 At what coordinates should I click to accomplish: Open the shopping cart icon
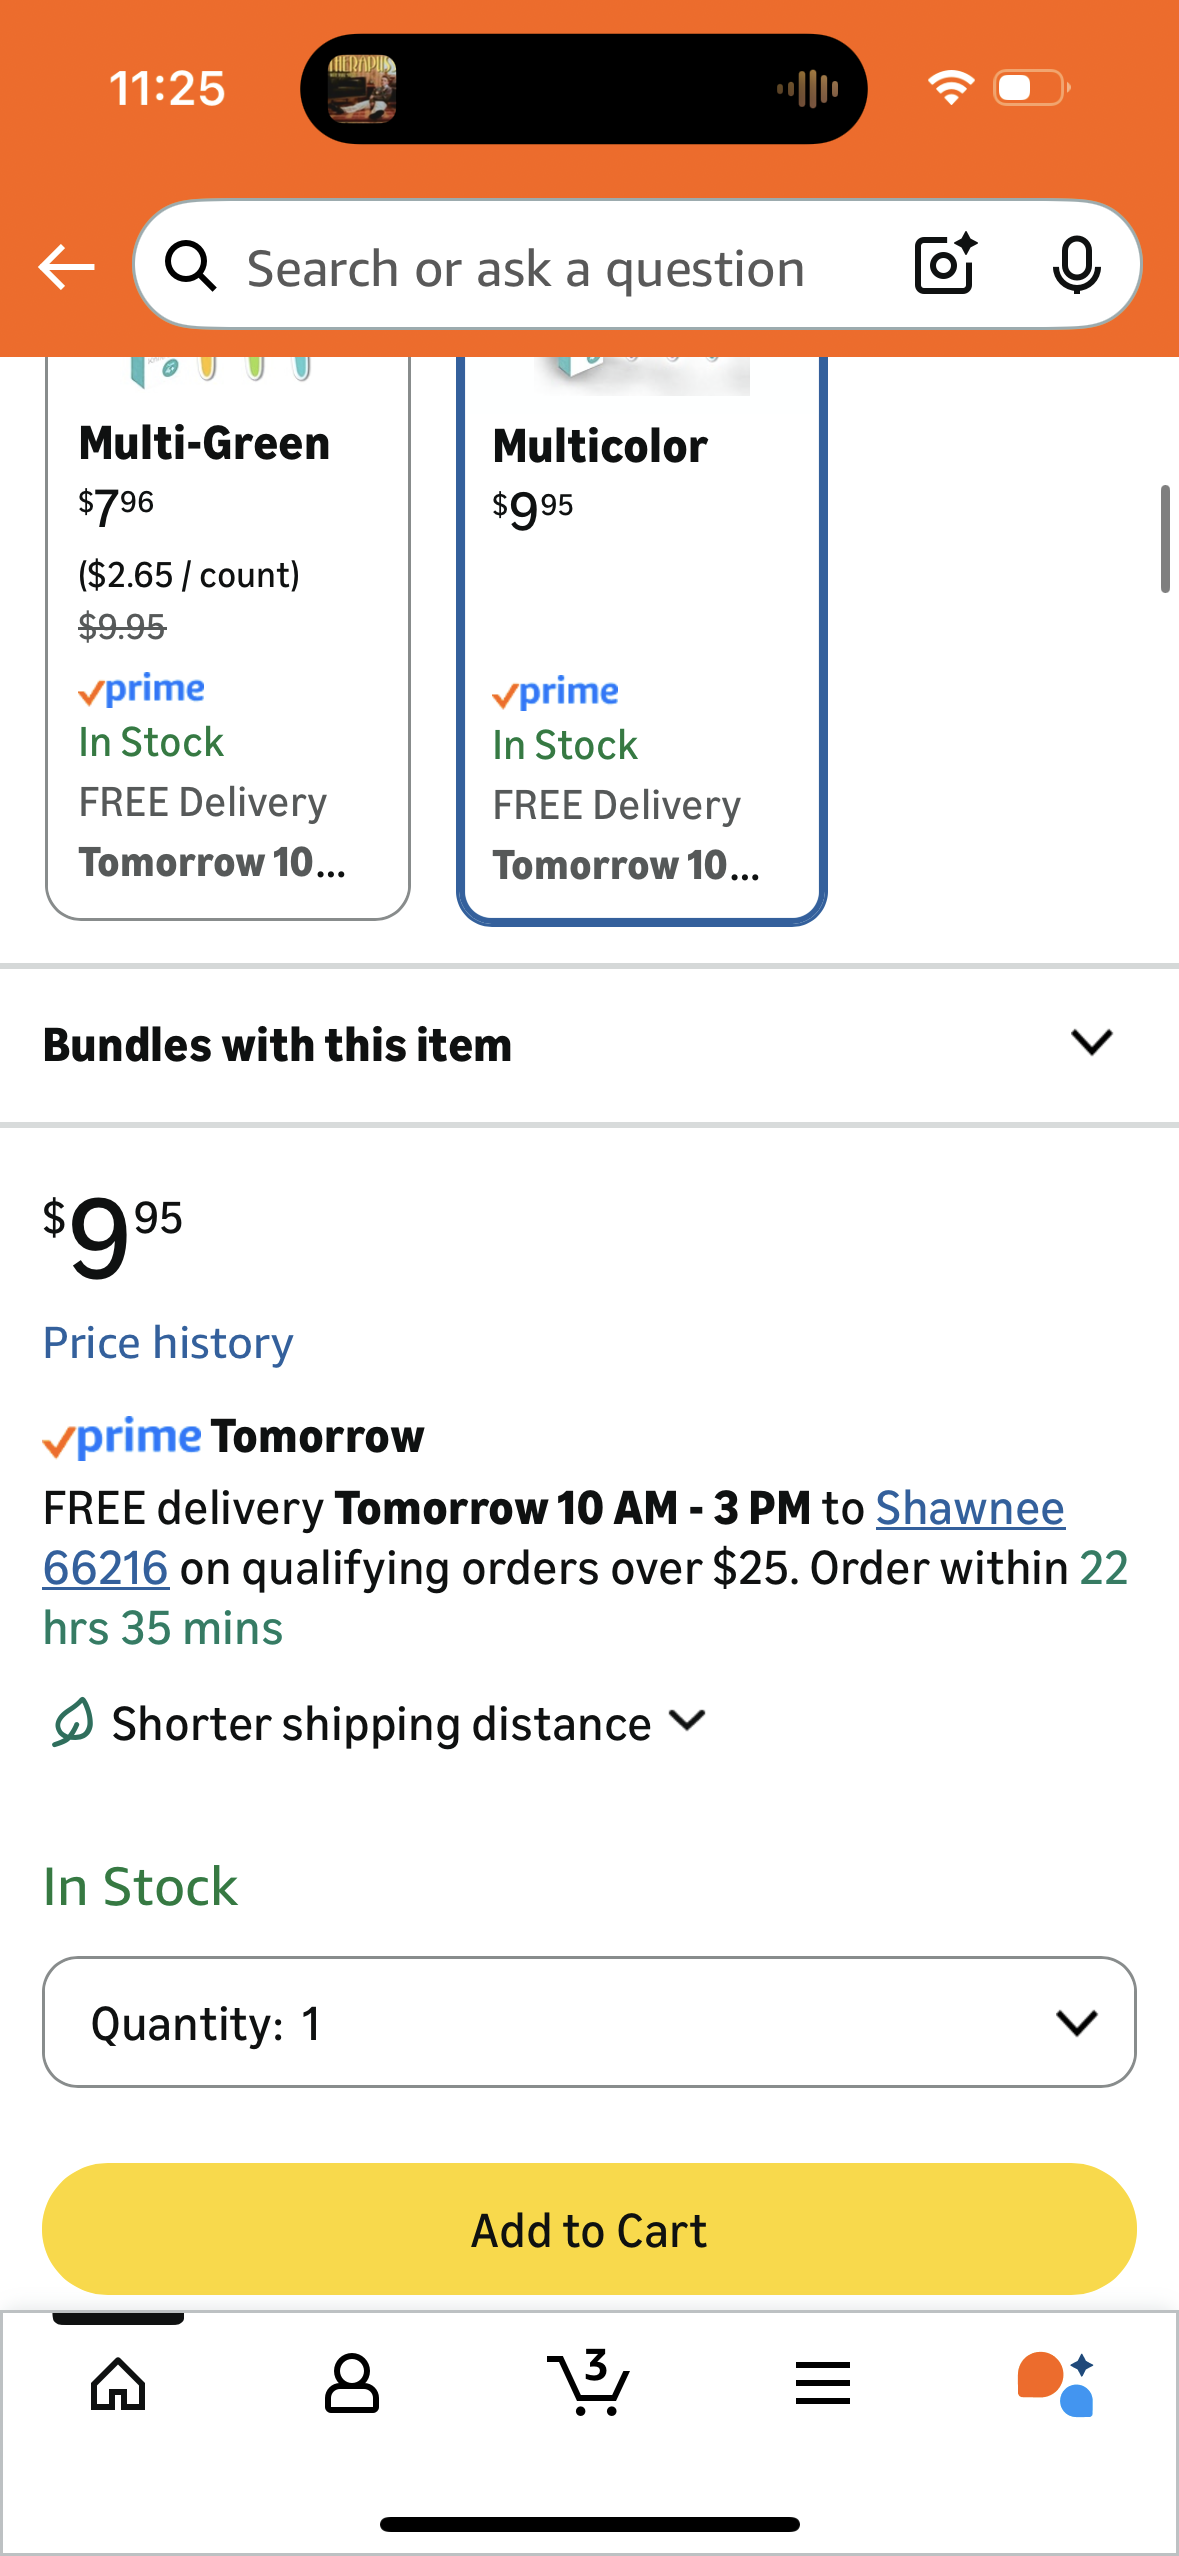(589, 2384)
